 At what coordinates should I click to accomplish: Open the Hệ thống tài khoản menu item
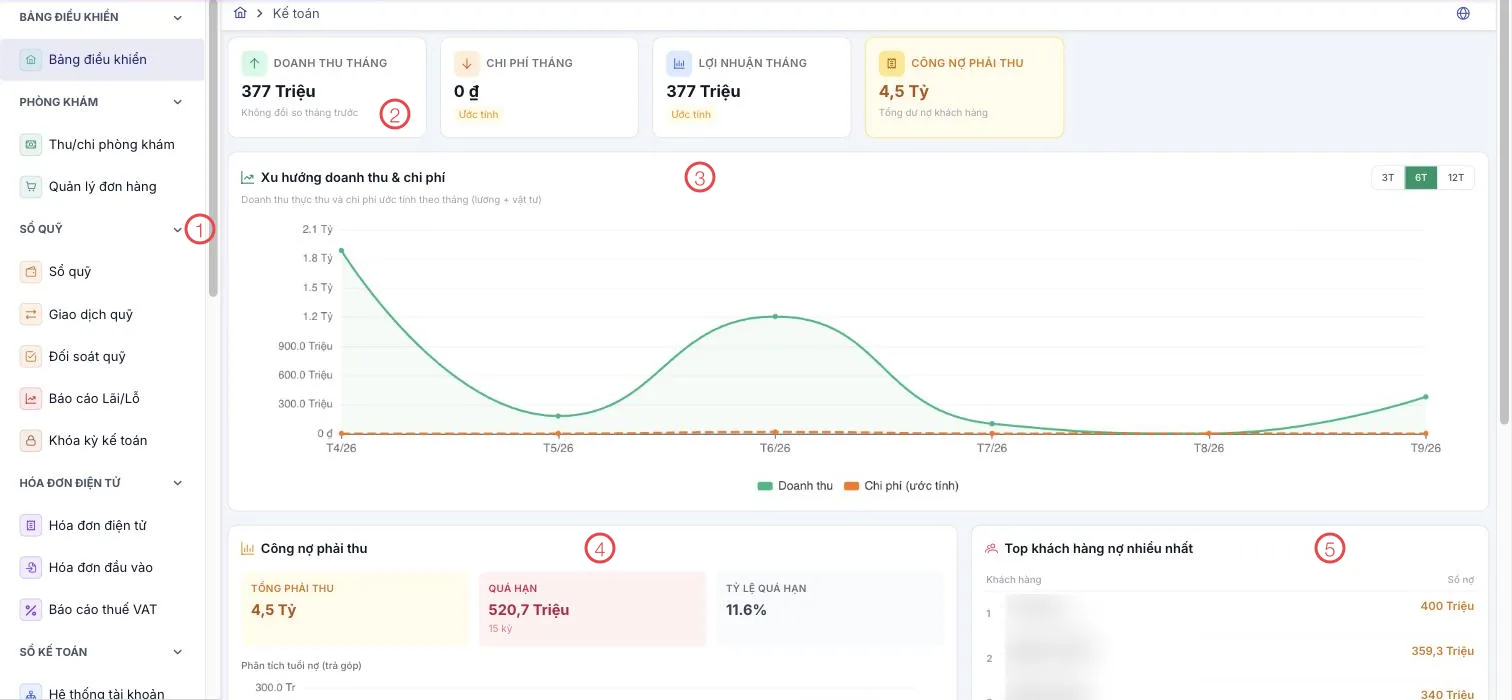(102, 693)
